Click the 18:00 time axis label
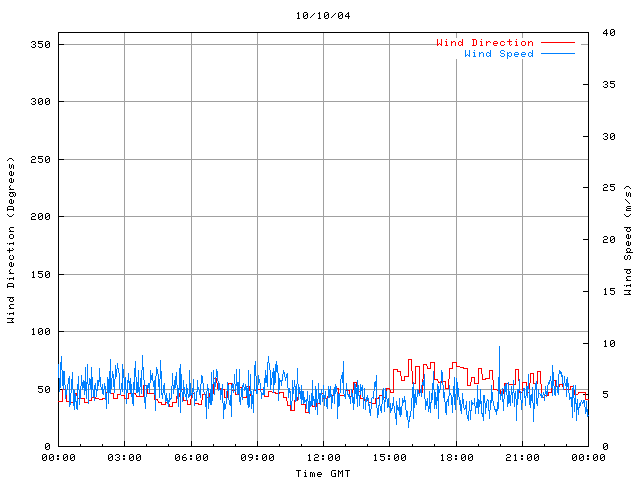 click(x=456, y=458)
